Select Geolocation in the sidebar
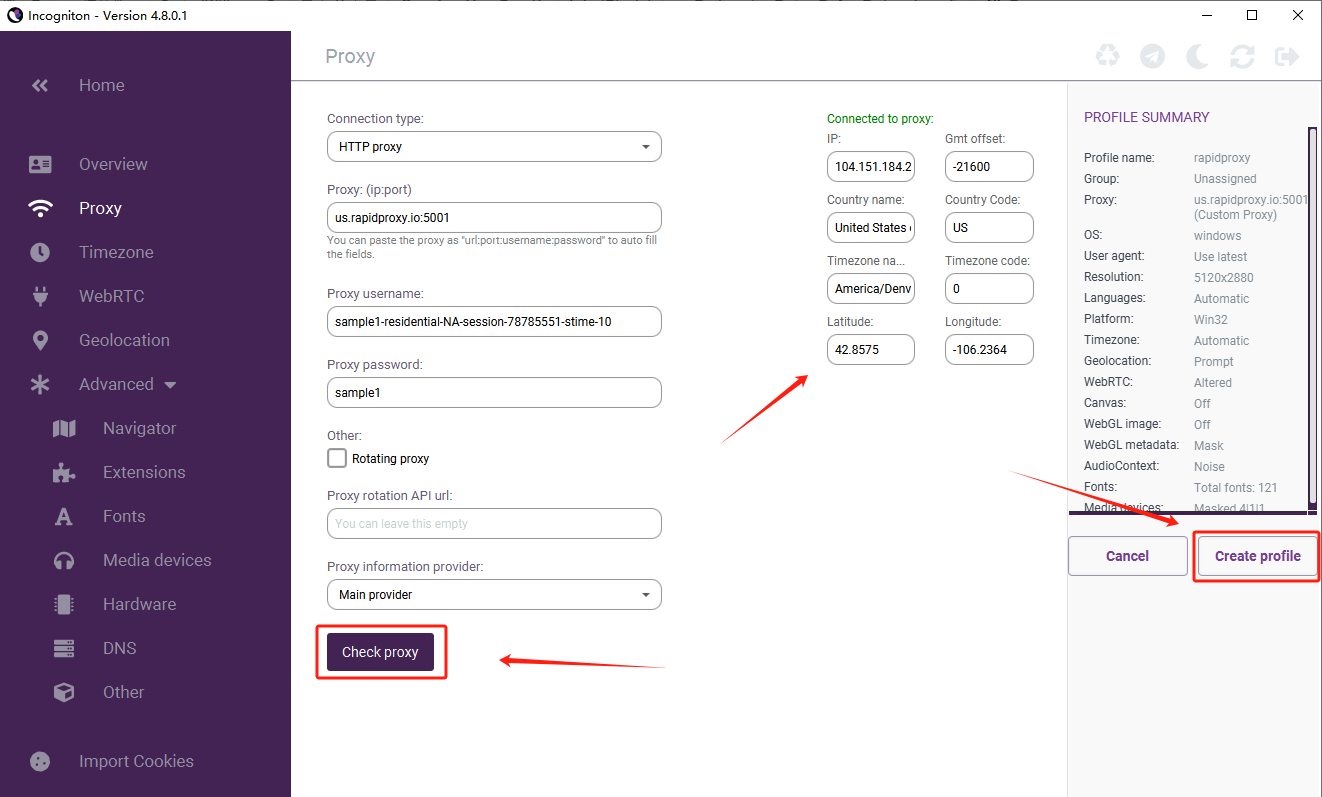The image size is (1322, 797). click(124, 340)
